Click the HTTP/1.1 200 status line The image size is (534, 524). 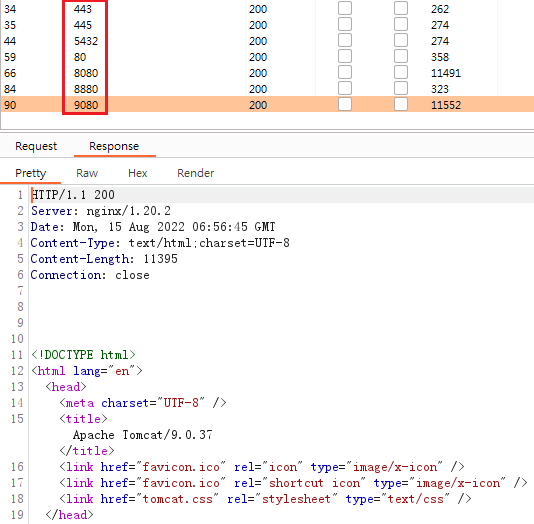(x=73, y=195)
